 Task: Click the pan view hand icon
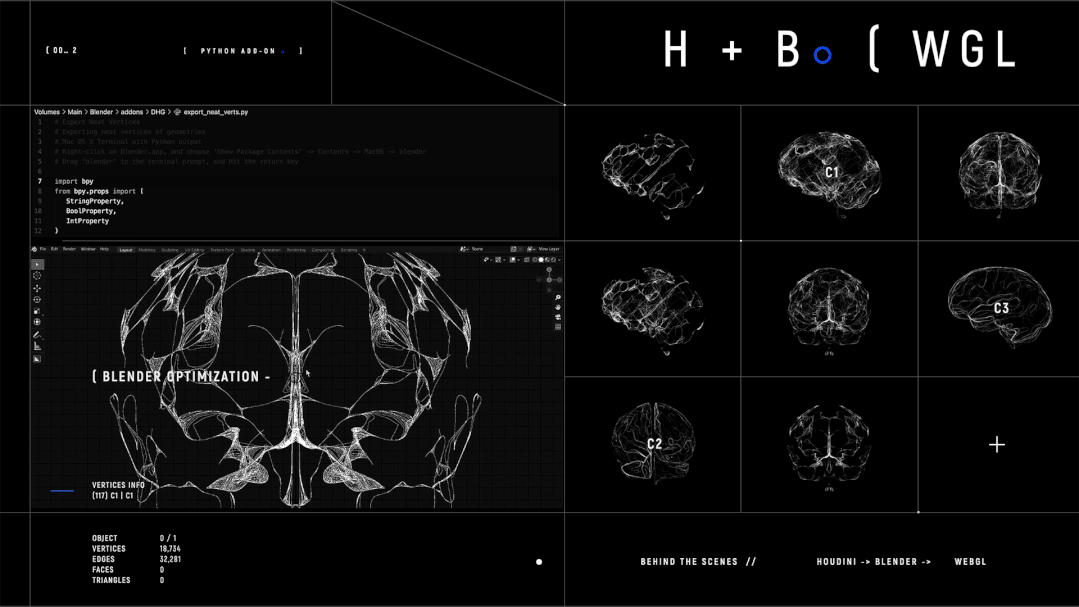[558, 307]
